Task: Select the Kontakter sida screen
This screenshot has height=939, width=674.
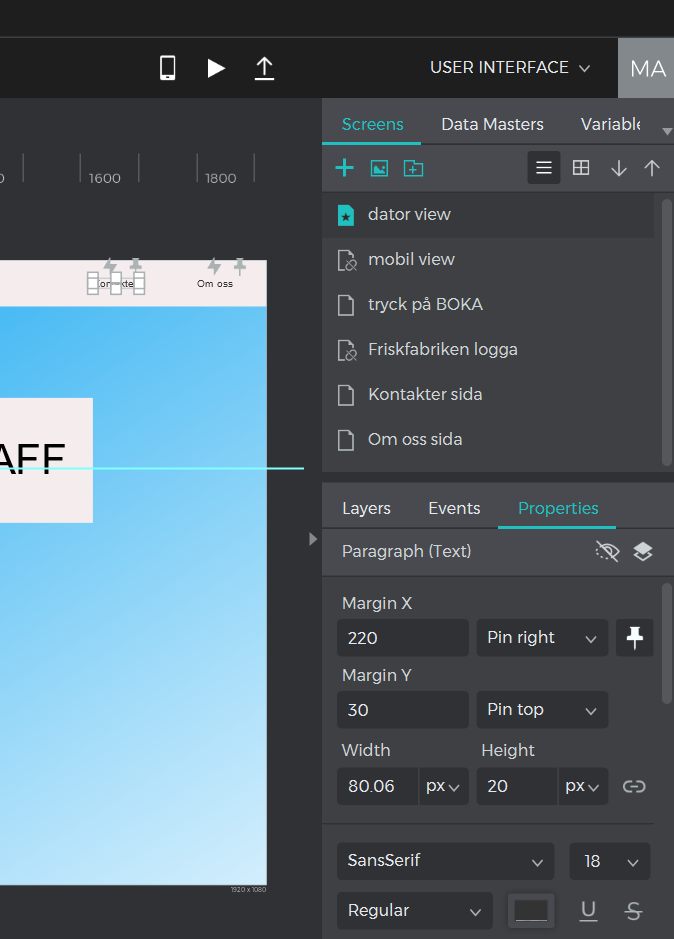Action: [425, 394]
